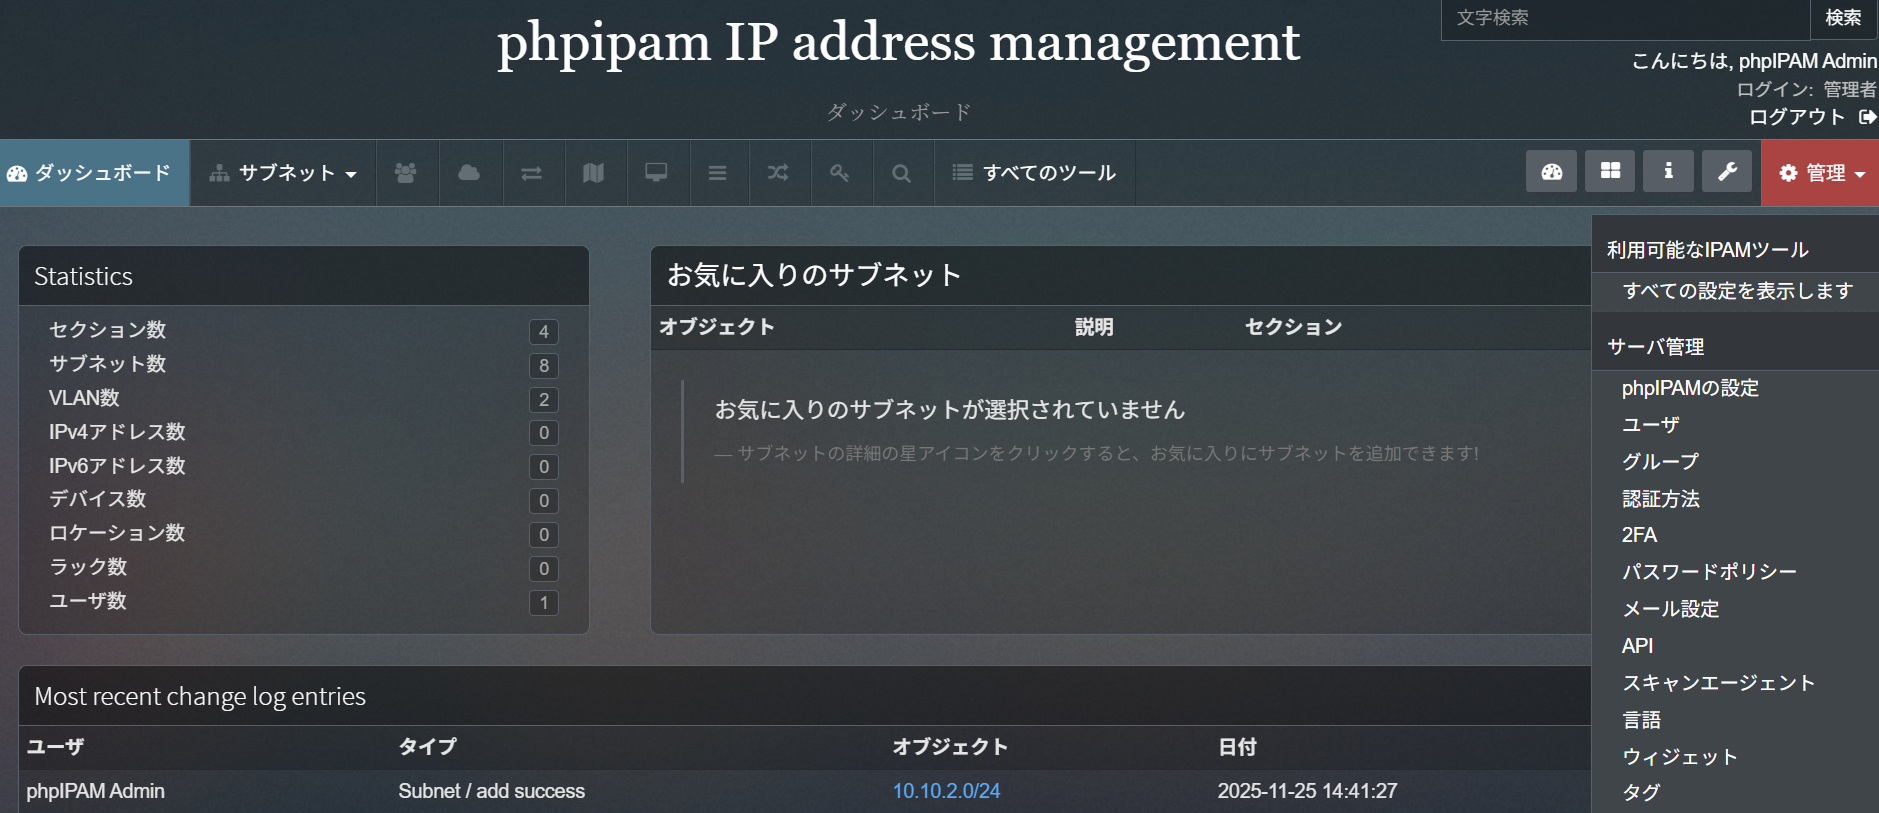Open the users-group icon in the navbar
The image size is (1879, 813).
(x=406, y=173)
